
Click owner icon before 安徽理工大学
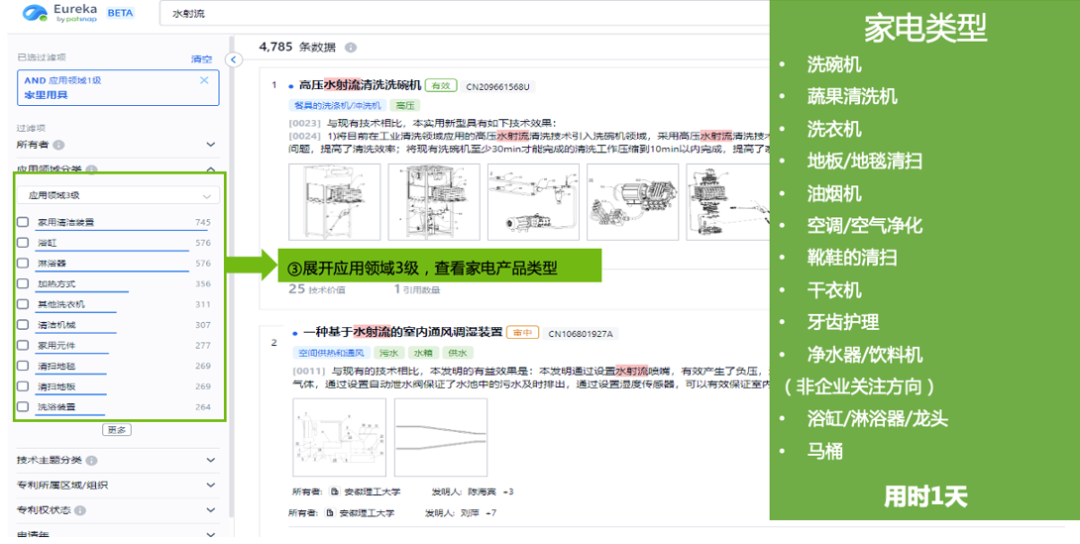click(332, 492)
